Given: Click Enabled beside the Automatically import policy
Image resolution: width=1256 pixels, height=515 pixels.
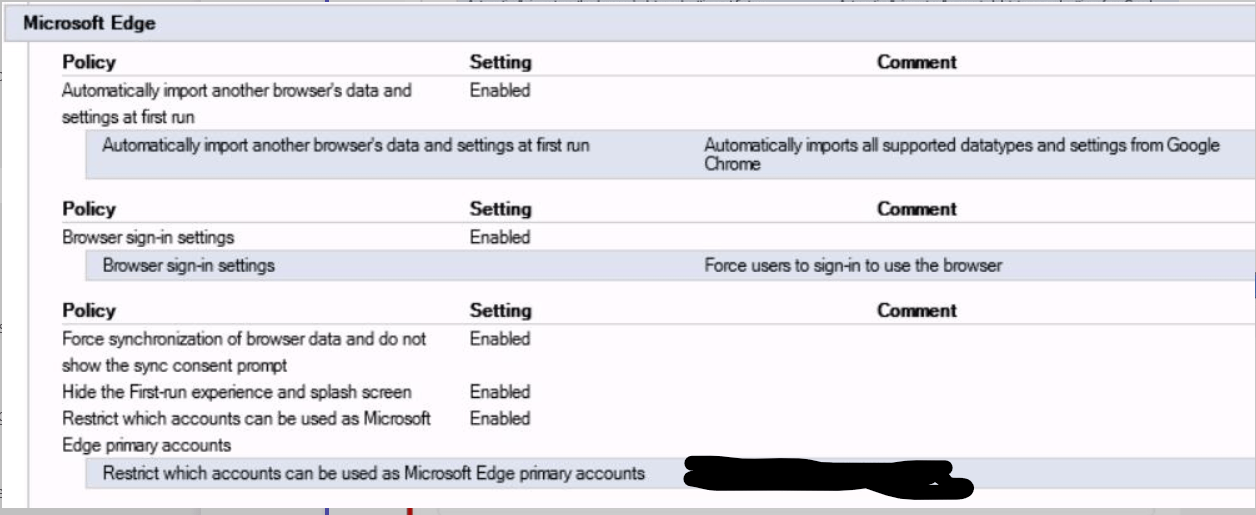Looking at the screenshot, I should click(500, 91).
